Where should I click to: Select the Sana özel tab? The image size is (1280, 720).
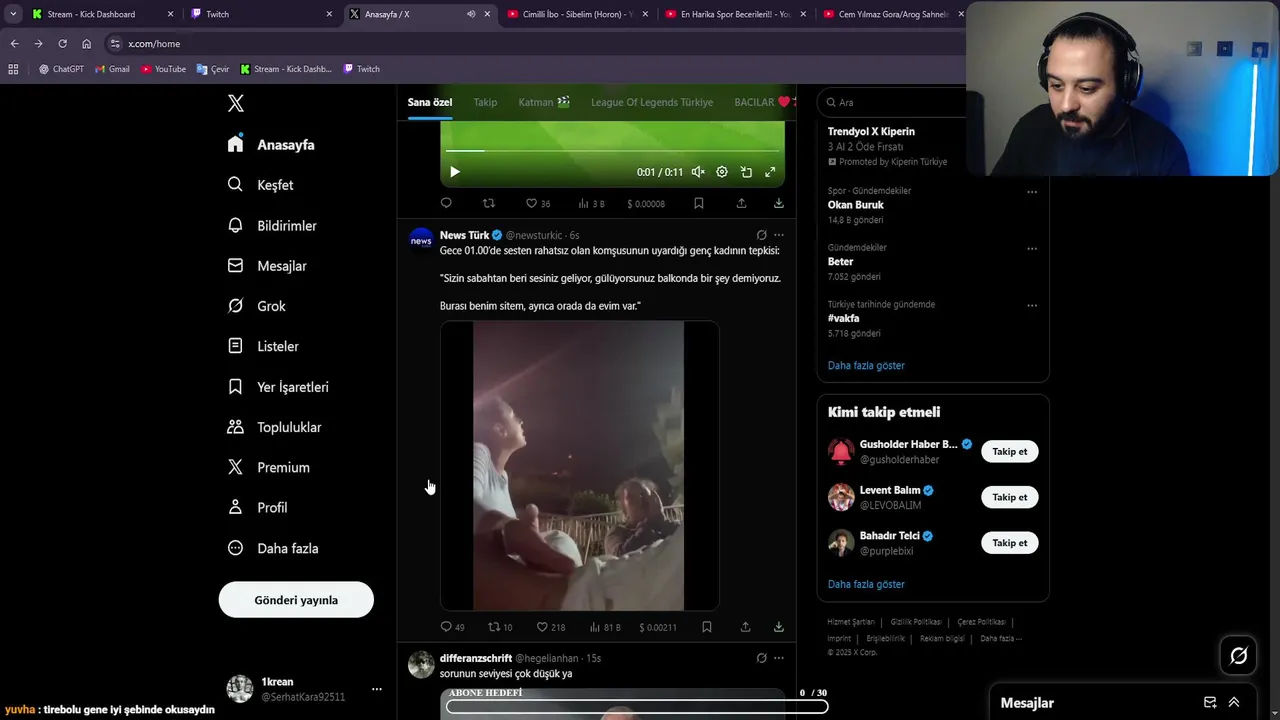coord(430,102)
